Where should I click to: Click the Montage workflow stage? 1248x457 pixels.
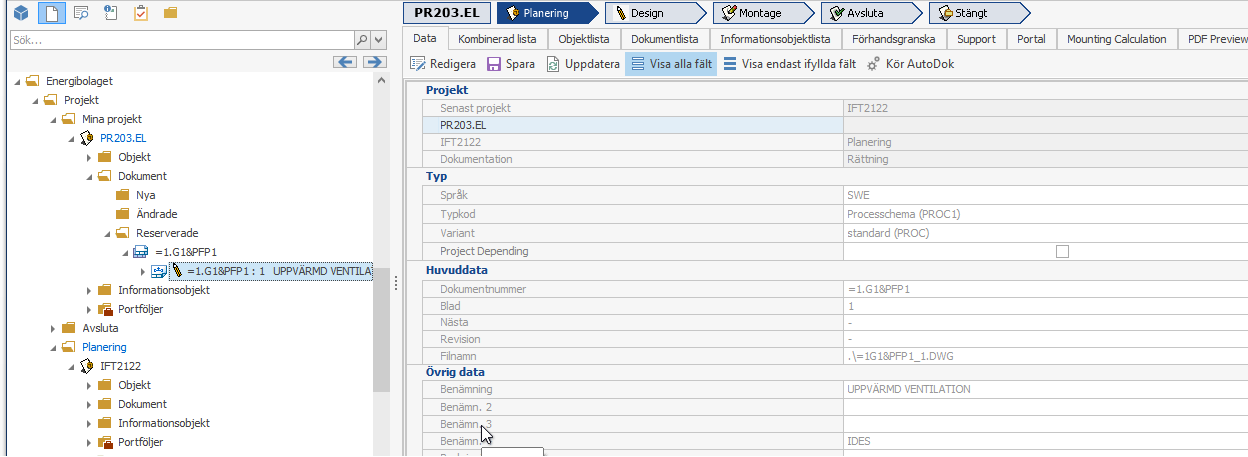pyautogui.click(x=762, y=13)
